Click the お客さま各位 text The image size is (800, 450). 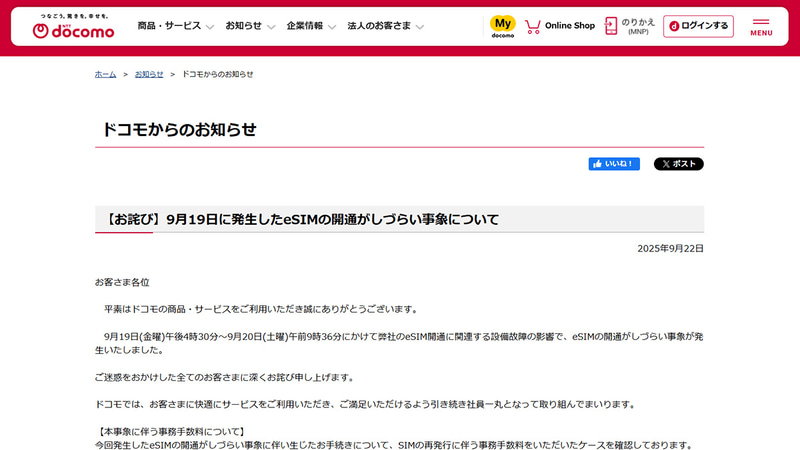(x=122, y=283)
